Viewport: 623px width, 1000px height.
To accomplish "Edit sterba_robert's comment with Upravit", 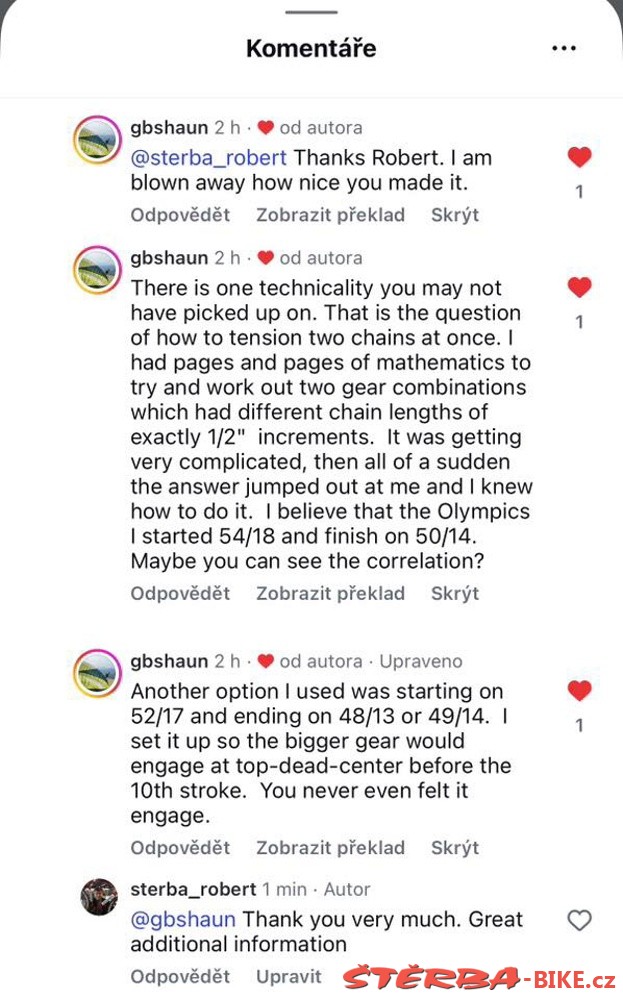I will (x=289, y=976).
